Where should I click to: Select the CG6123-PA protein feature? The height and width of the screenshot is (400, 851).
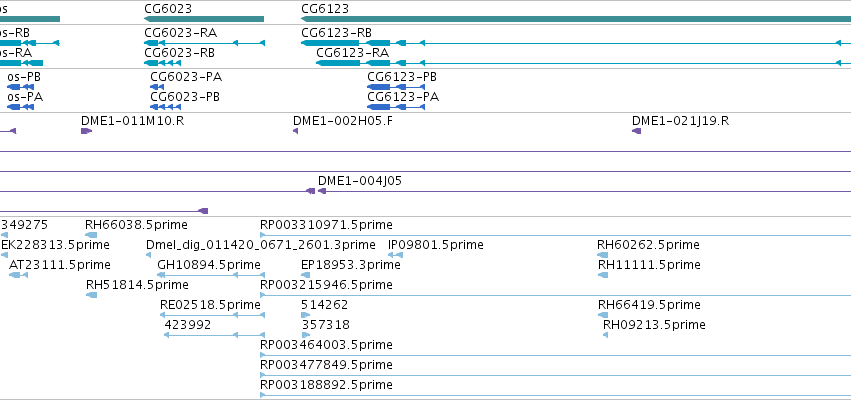point(396,107)
